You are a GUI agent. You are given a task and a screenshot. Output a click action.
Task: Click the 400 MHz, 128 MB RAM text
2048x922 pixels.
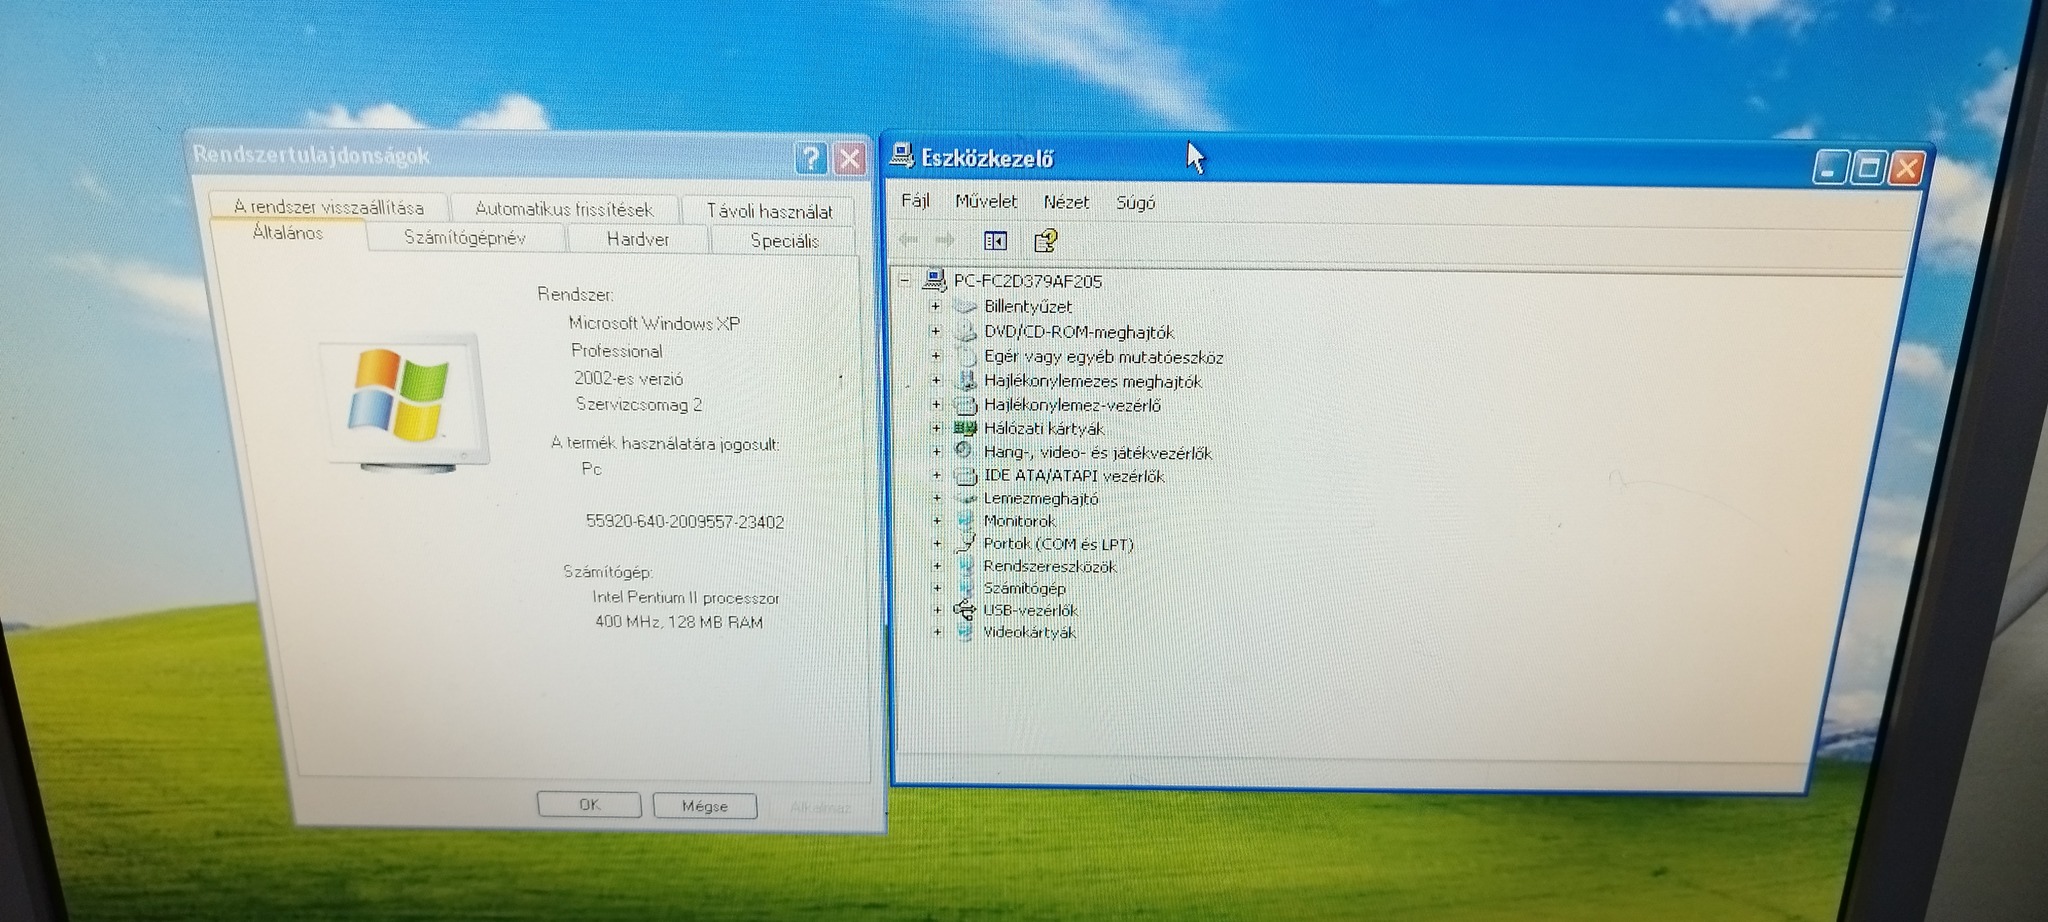pos(679,622)
